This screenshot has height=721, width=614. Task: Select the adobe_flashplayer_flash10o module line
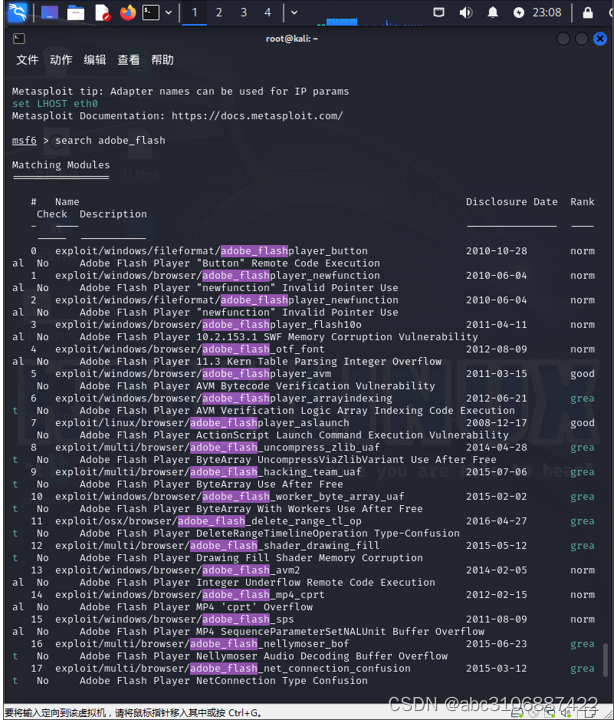coord(208,325)
